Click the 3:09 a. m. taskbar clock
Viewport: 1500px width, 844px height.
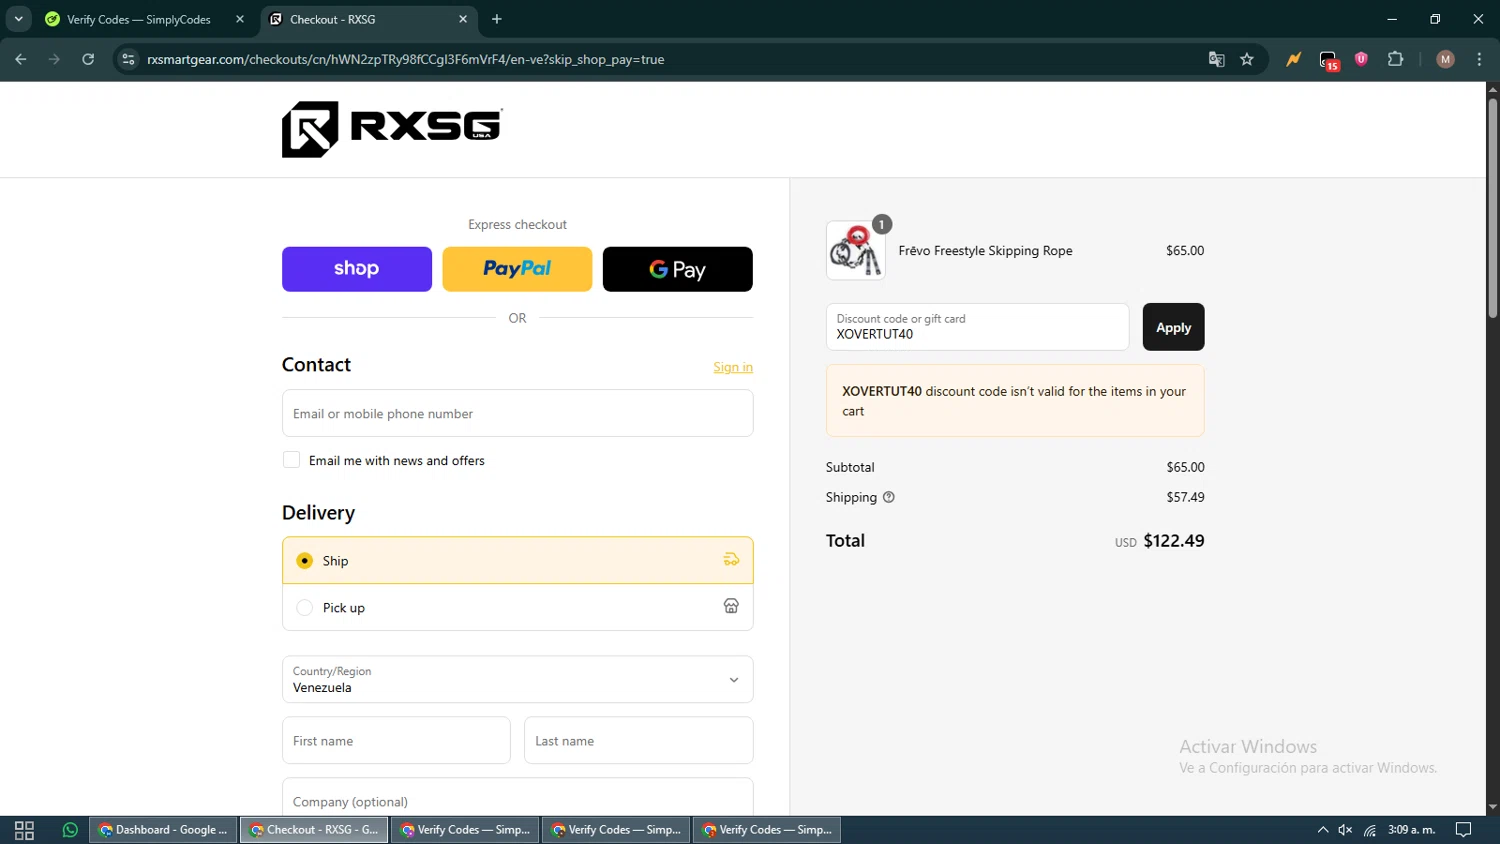click(x=1411, y=830)
